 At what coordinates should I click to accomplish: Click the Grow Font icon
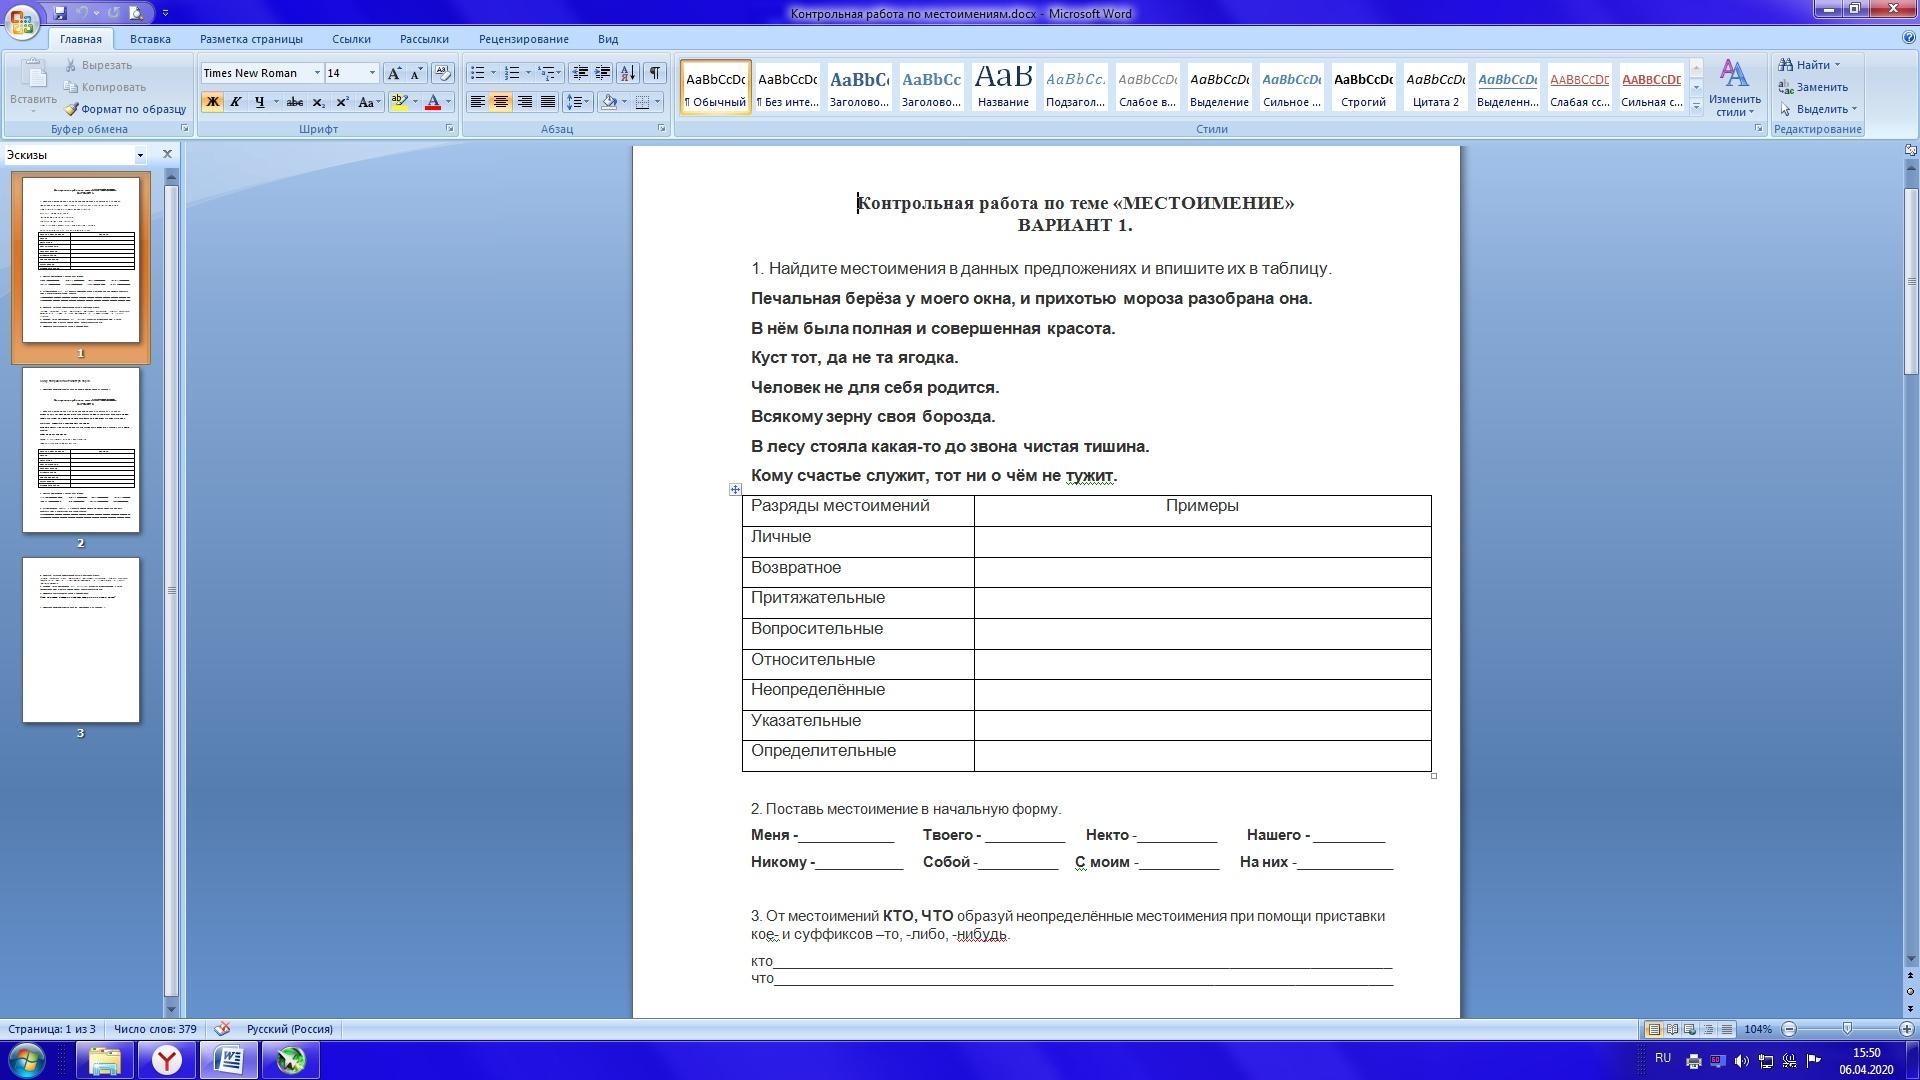[394, 73]
